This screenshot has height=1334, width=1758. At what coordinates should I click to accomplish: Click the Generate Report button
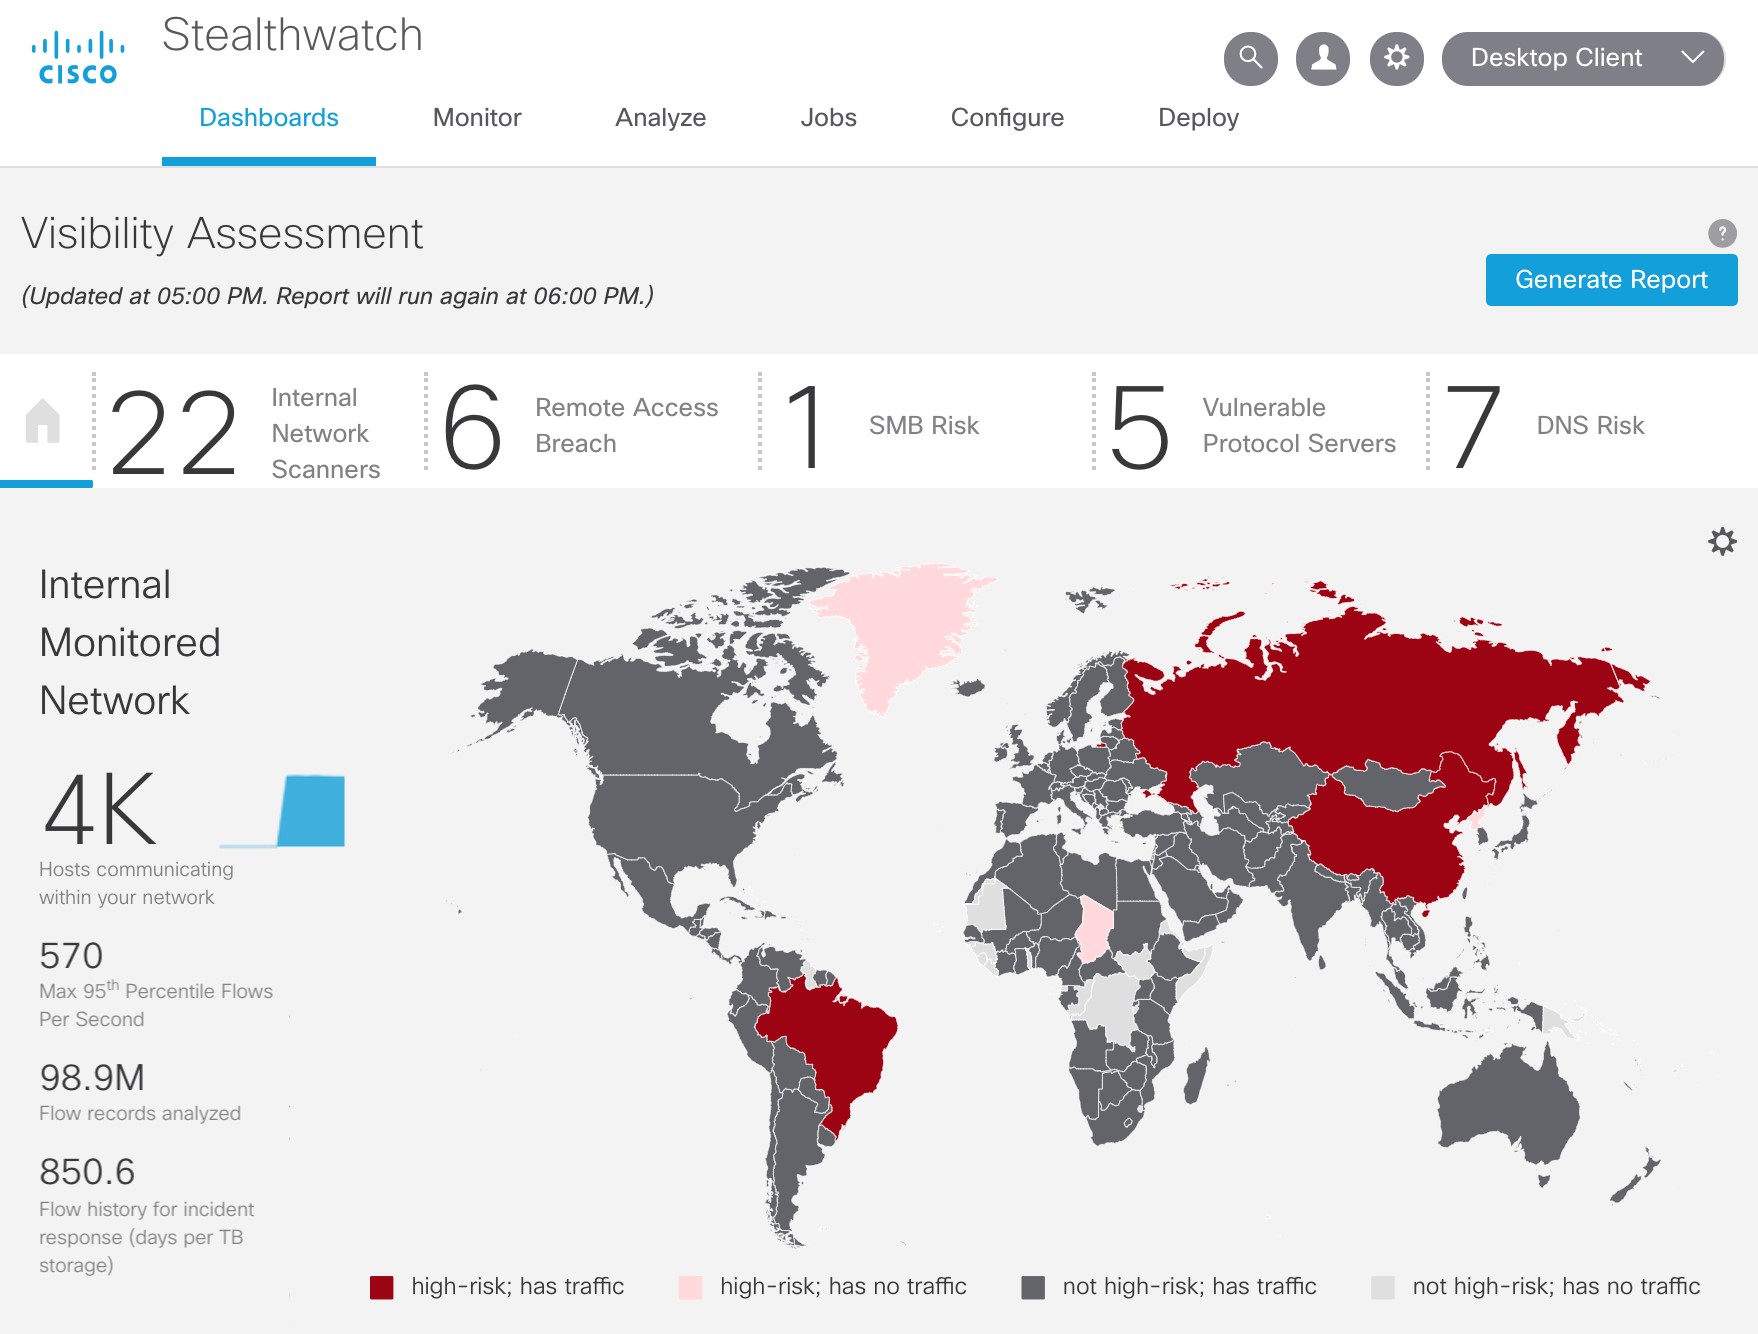pos(1610,280)
